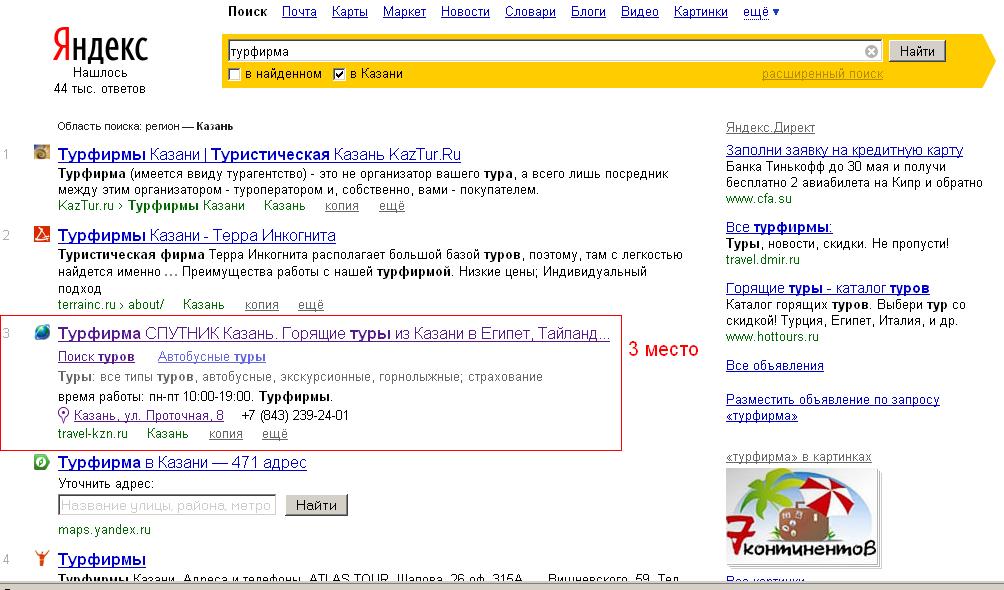Viewport: 1004px width, 590px height.
Task: Focus the 'Название улицы, района, метро' field
Action: 166,505
